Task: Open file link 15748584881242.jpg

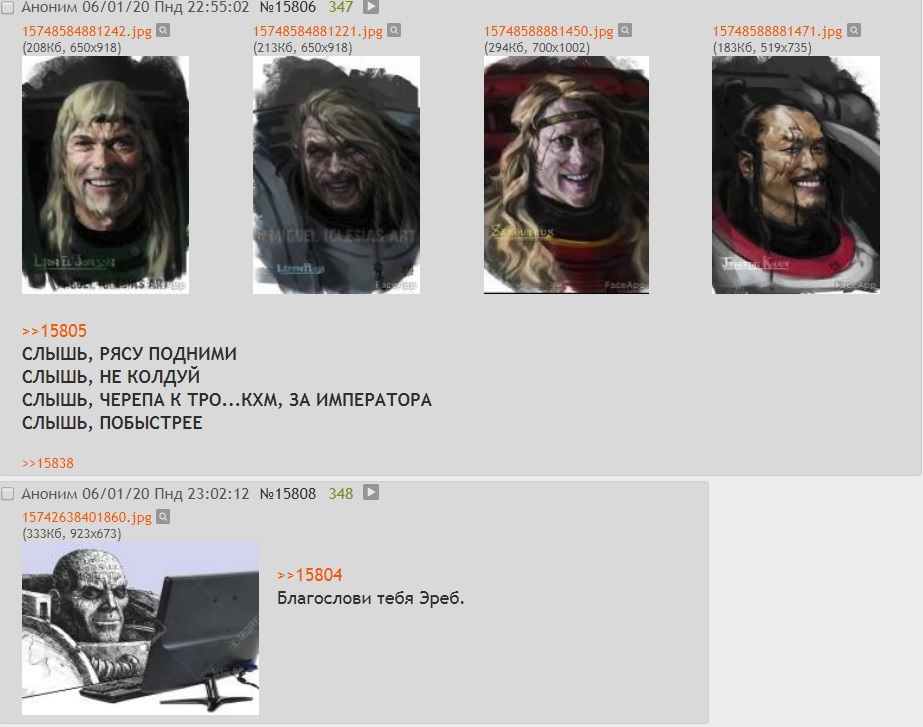Action: [87, 31]
